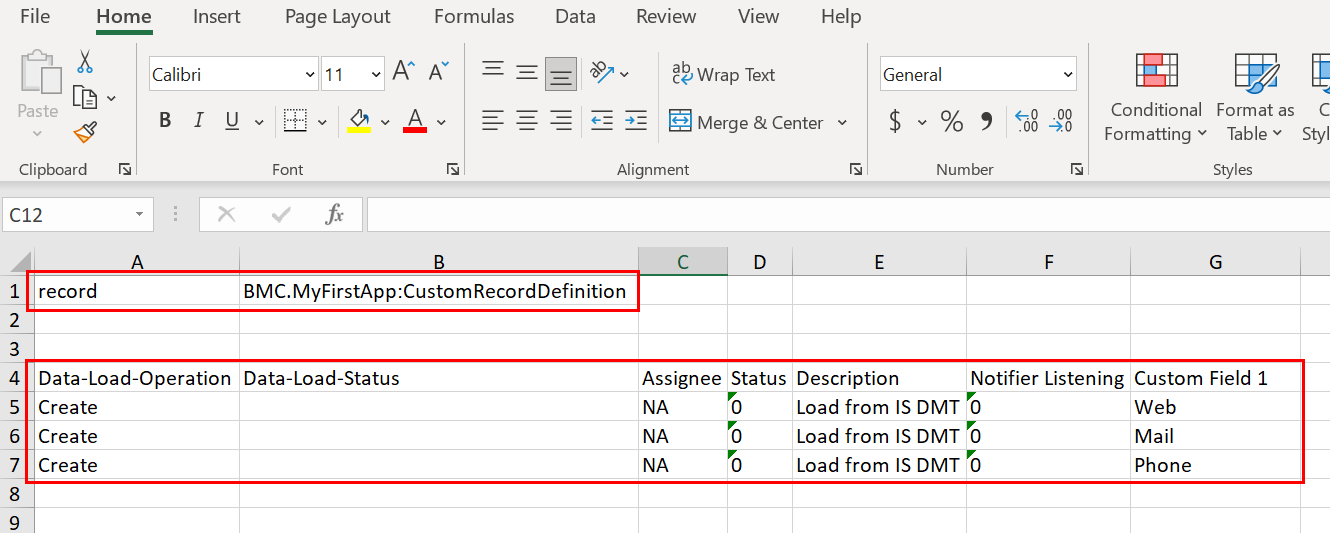Screen dimensions: 1330x533
Task: Open Number format dialog launcher
Action: pos(1078,170)
